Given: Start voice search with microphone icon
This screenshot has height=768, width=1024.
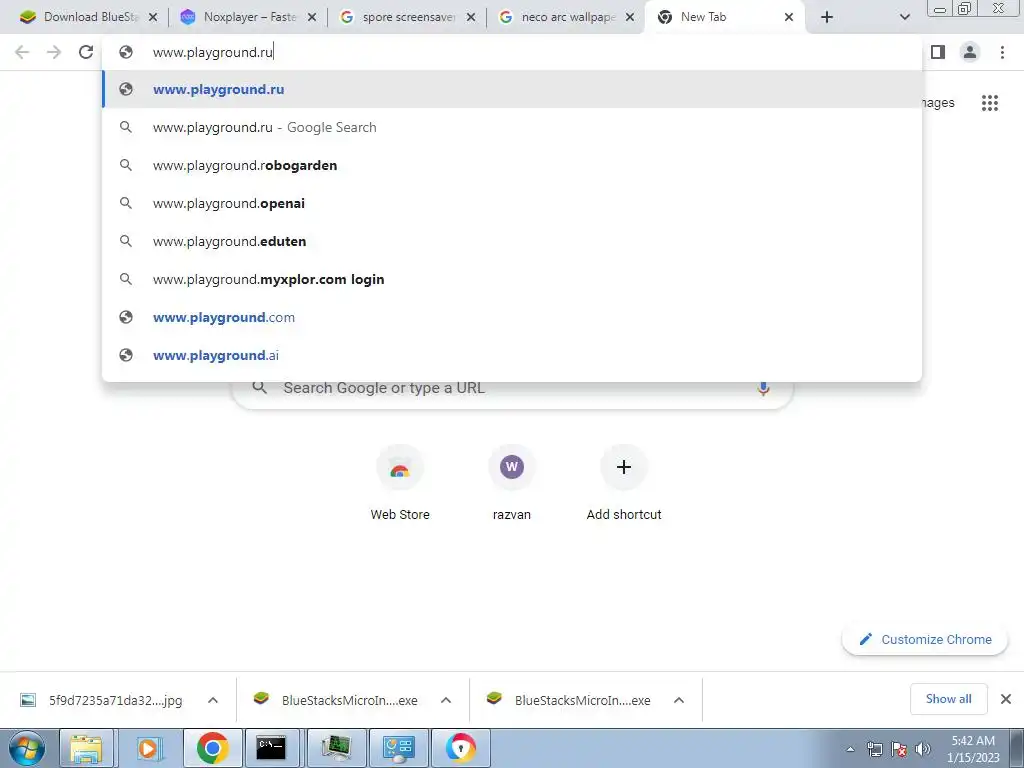Looking at the screenshot, I should tap(763, 388).
